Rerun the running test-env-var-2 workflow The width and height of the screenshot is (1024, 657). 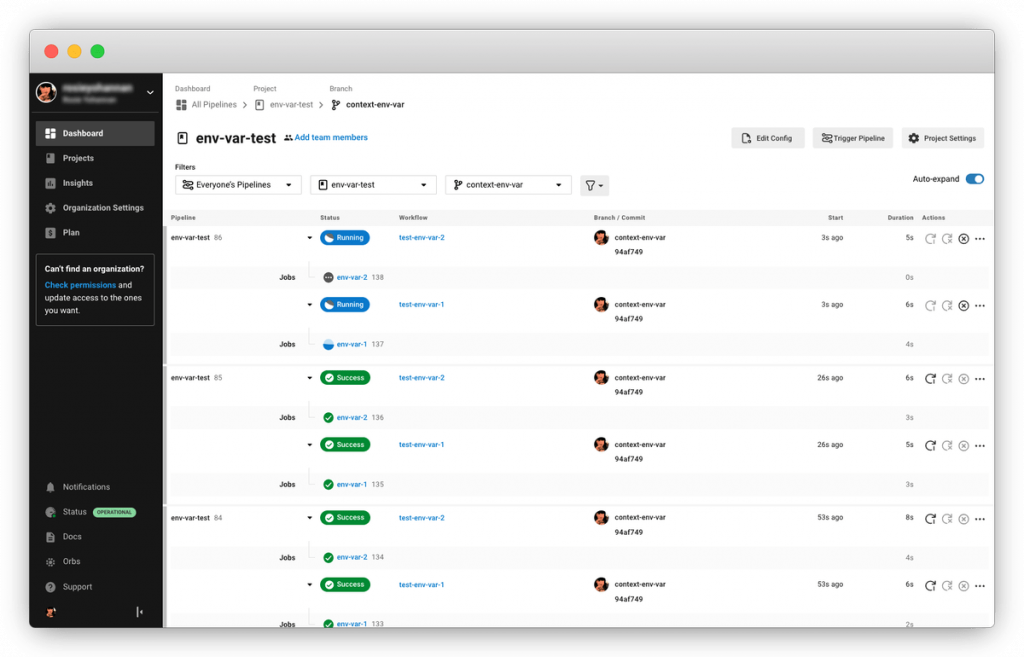click(x=932, y=238)
